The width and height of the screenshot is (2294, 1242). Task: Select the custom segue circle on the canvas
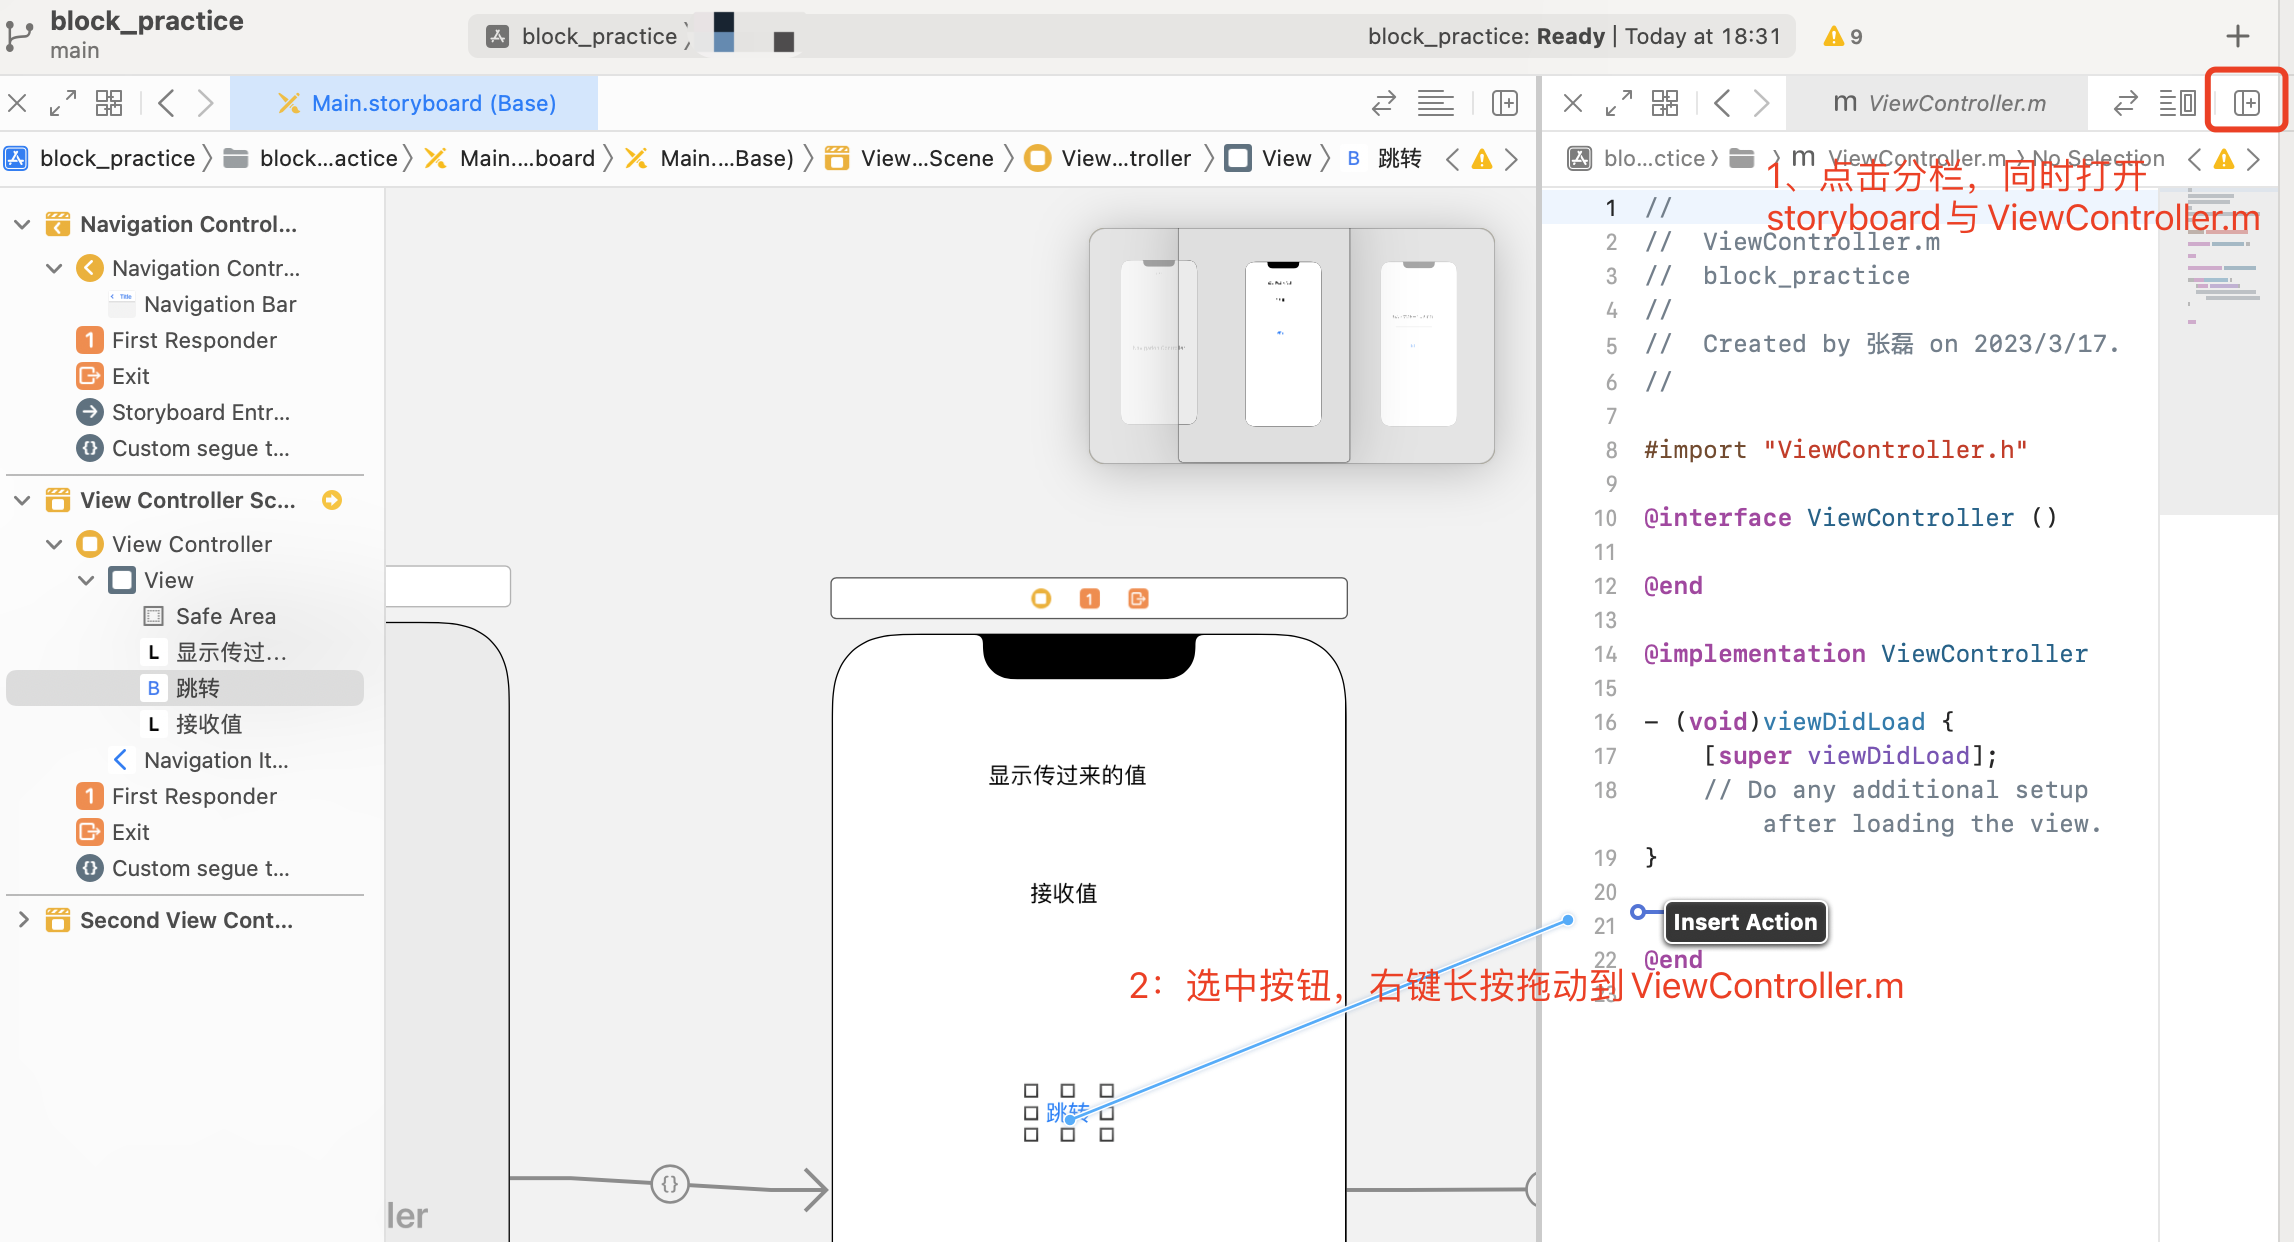point(669,1184)
